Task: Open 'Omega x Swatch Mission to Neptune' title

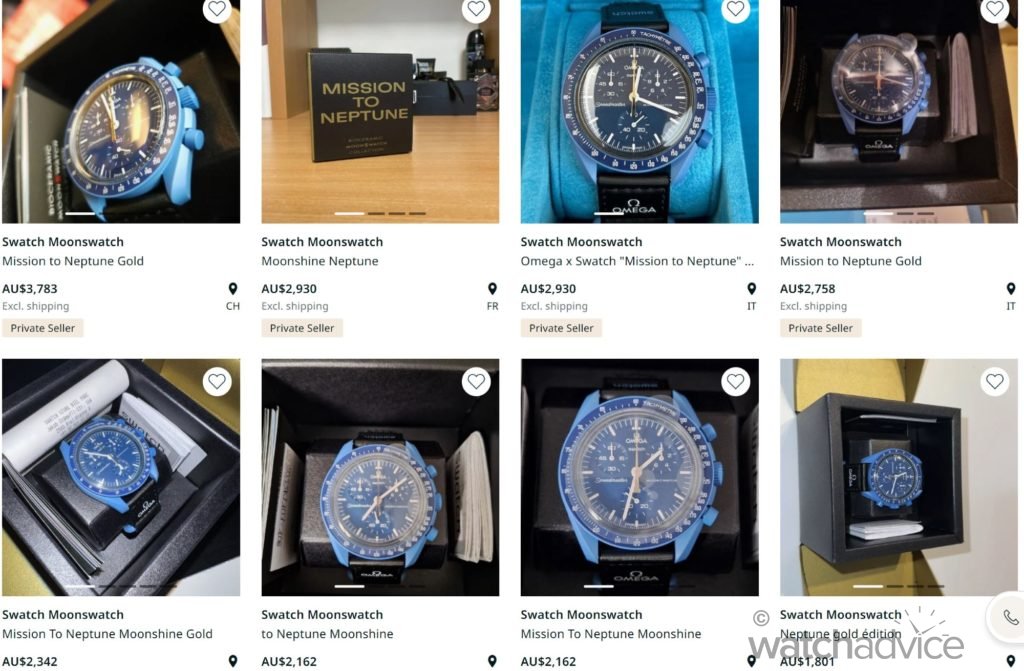Action: pos(637,261)
